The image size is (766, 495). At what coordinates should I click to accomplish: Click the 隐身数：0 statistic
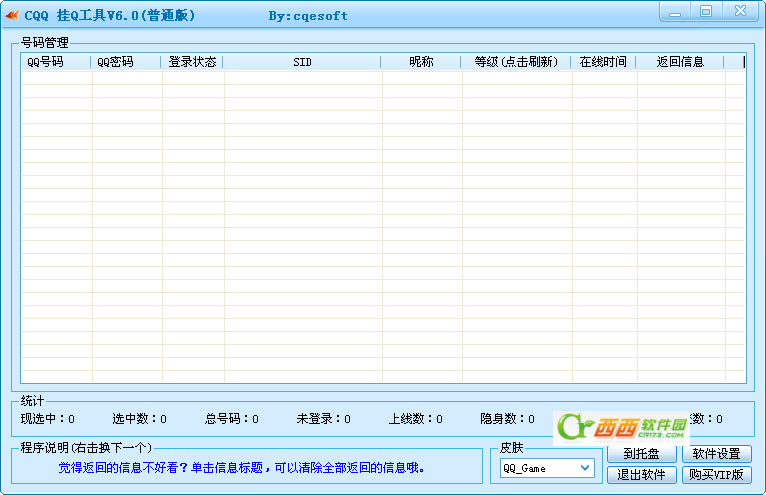click(508, 419)
